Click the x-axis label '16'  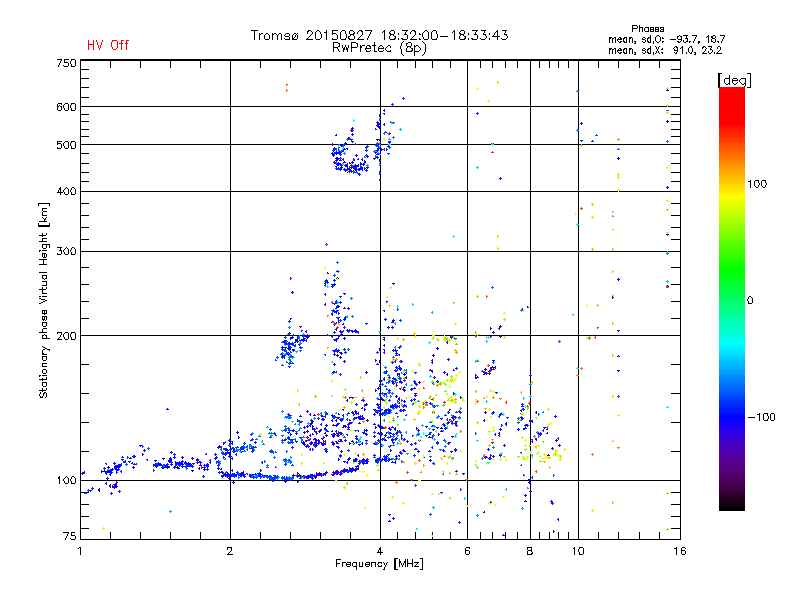[680, 551]
